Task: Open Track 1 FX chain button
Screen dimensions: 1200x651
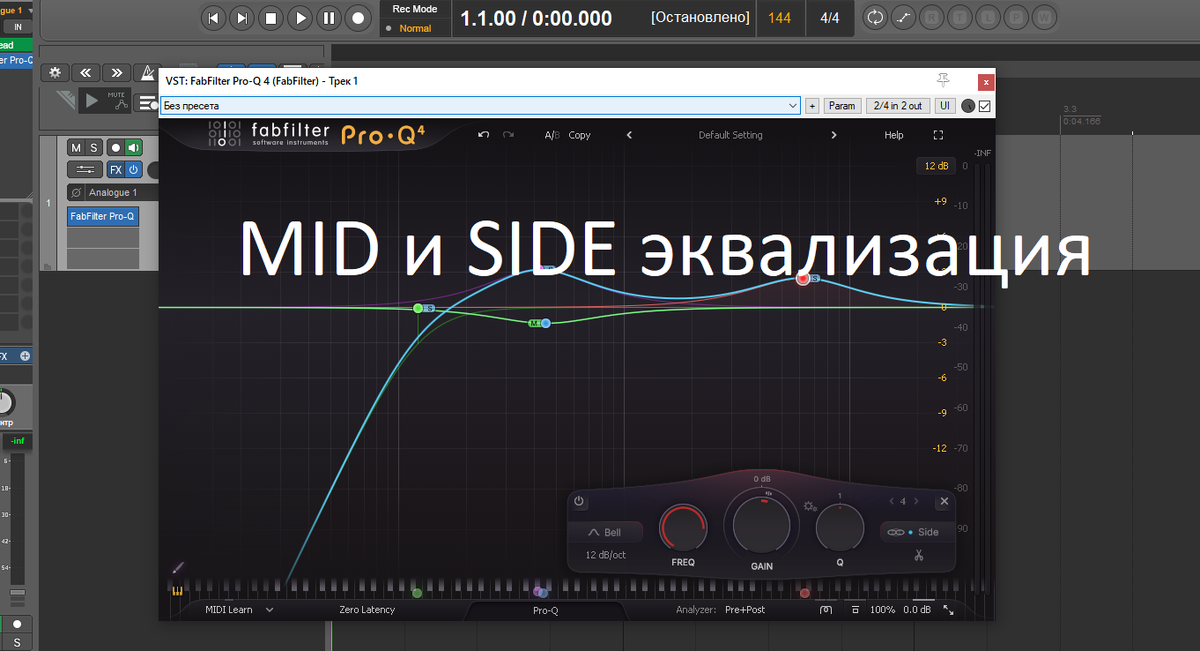Action: pos(115,170)
